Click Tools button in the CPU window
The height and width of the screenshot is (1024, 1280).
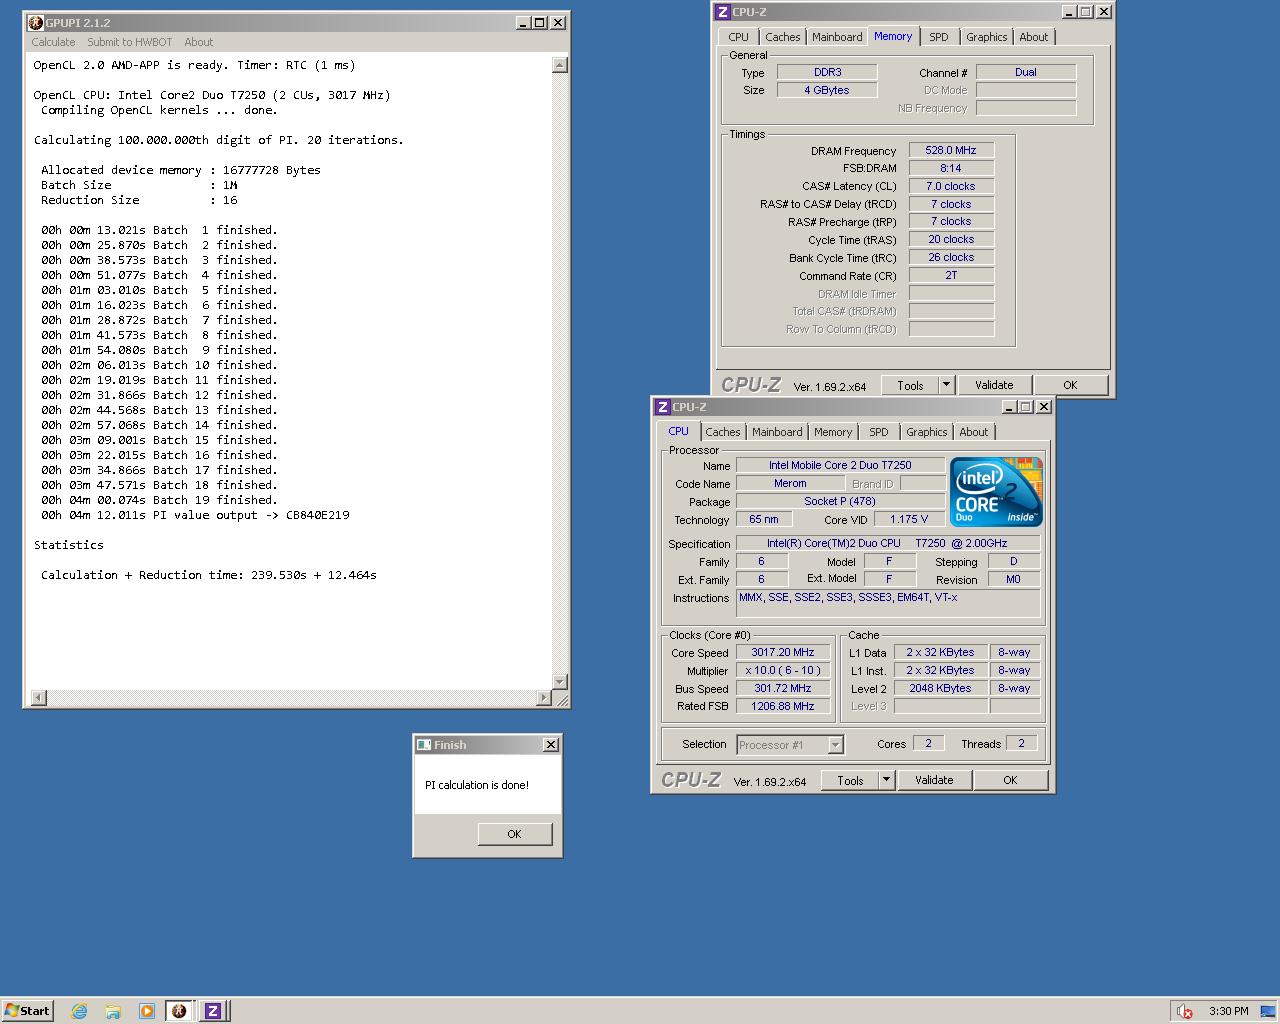click(850, 780)
